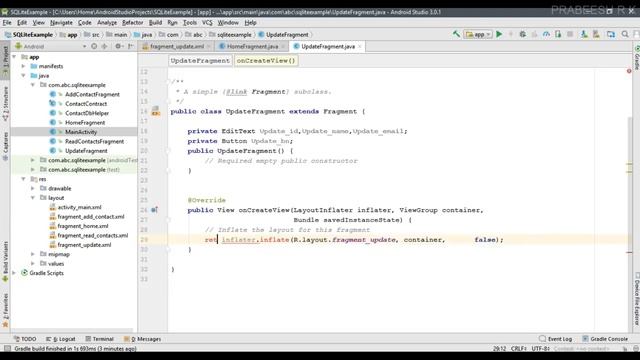The width and height of the screenshot is (640, 360).
Task: Toggle Device File Explorer side panel
Action: (636, 299)
